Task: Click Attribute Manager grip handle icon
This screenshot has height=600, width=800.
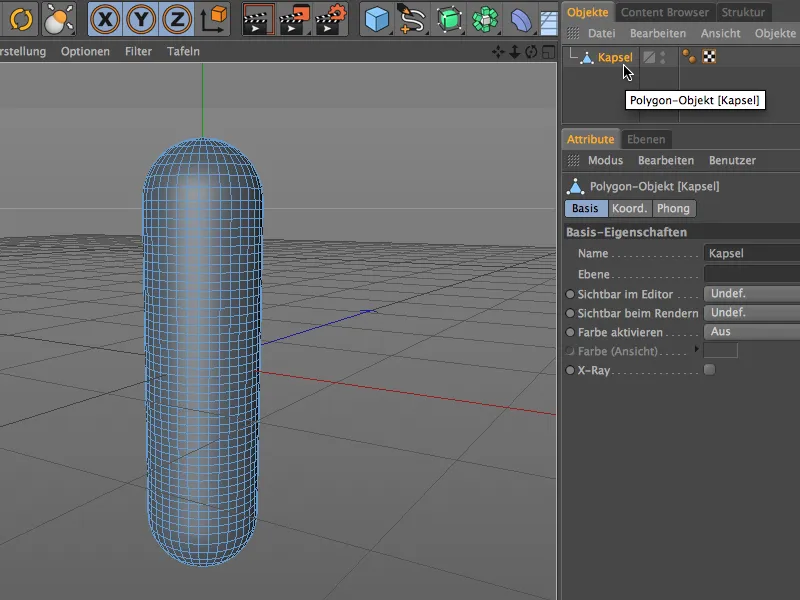Action: (x=573, y=160)
